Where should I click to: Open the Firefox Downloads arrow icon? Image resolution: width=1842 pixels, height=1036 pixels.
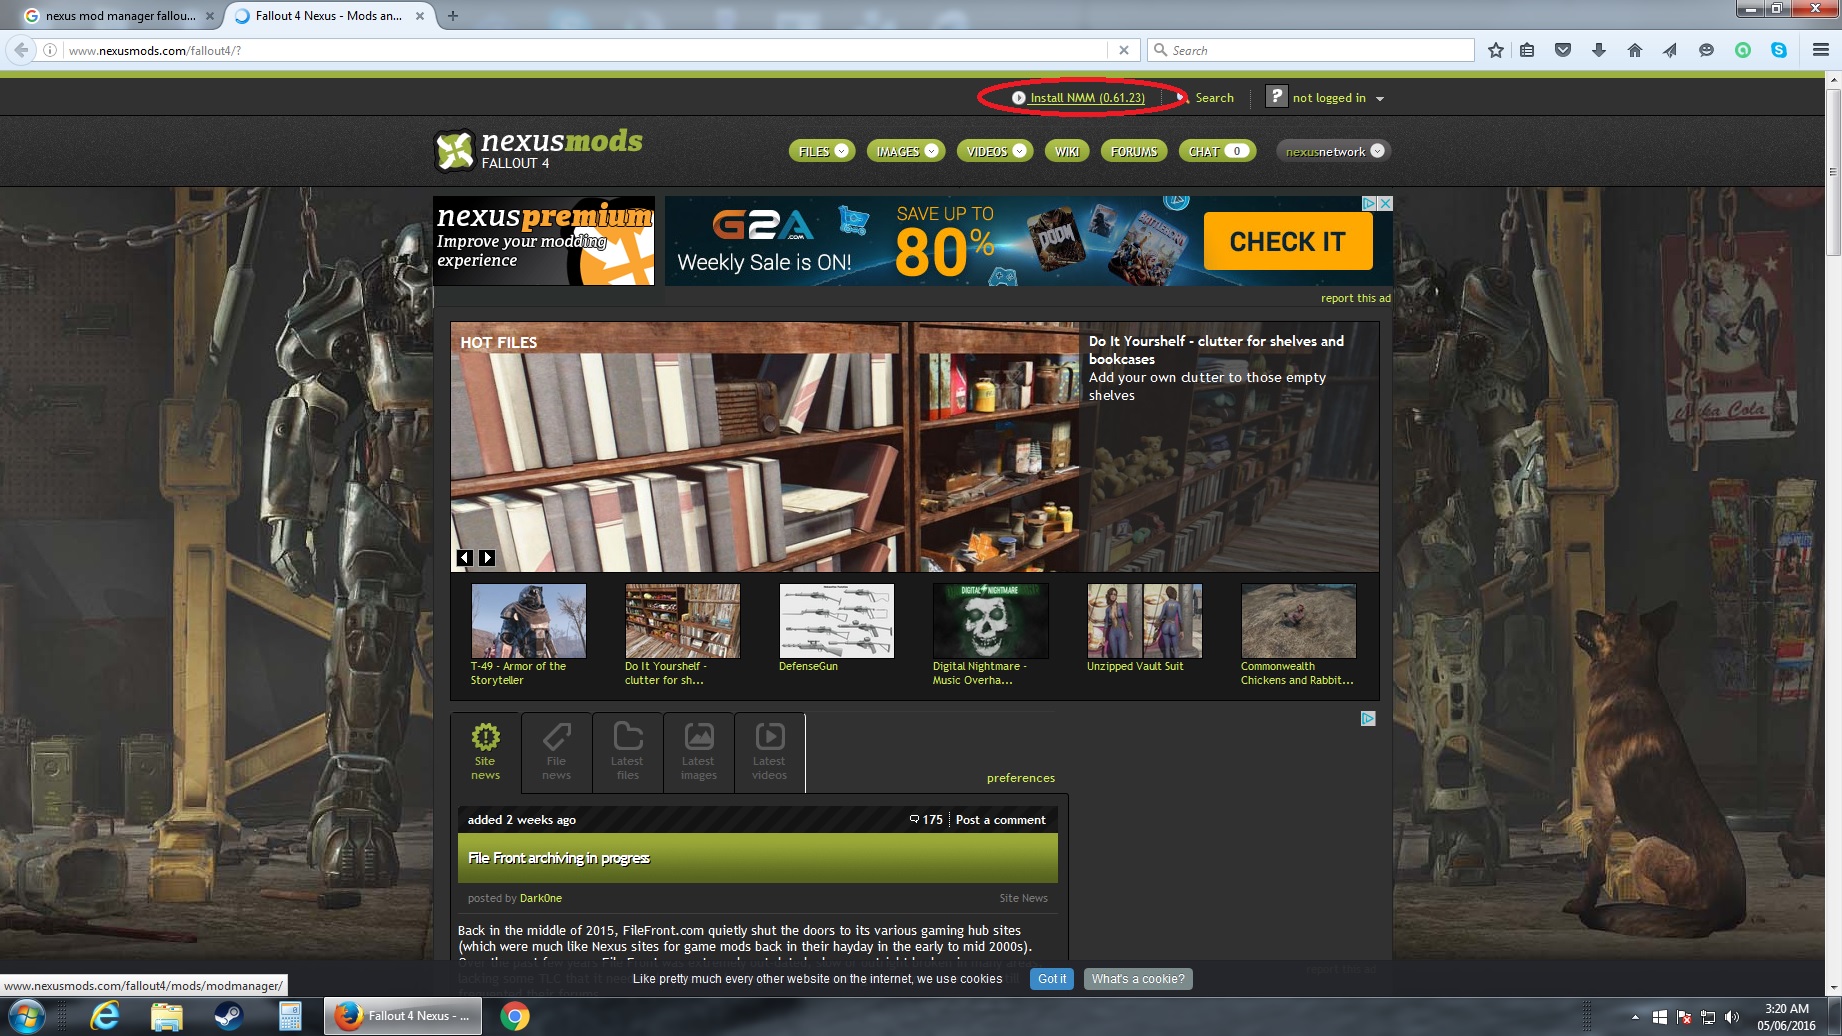pos(1599,50)
